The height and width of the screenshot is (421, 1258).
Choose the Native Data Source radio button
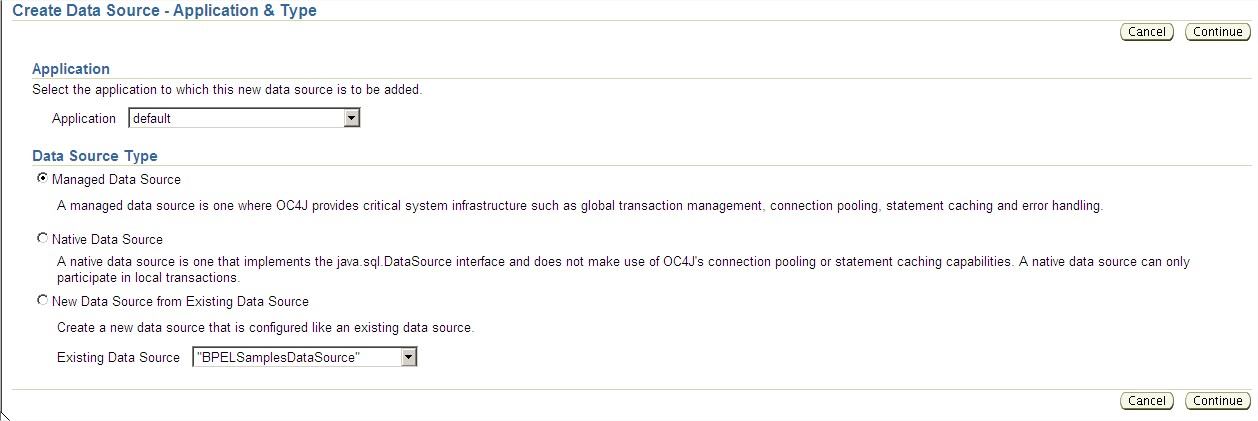pos(42,239)
